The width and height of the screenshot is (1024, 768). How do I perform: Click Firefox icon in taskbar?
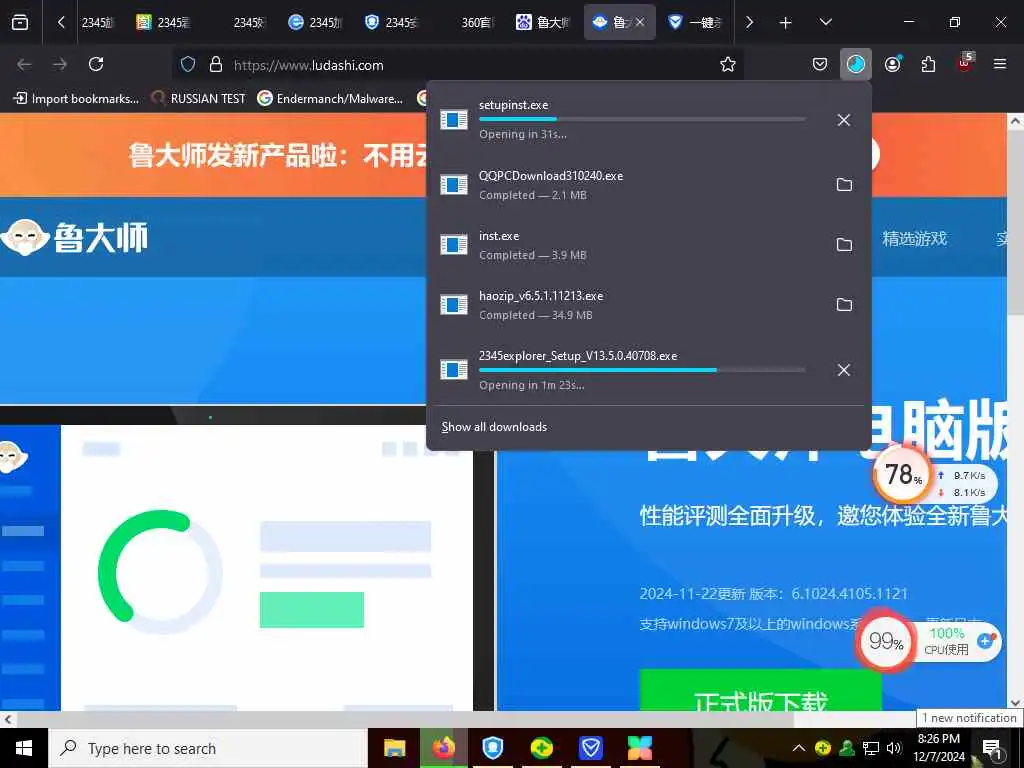(444, 748)
